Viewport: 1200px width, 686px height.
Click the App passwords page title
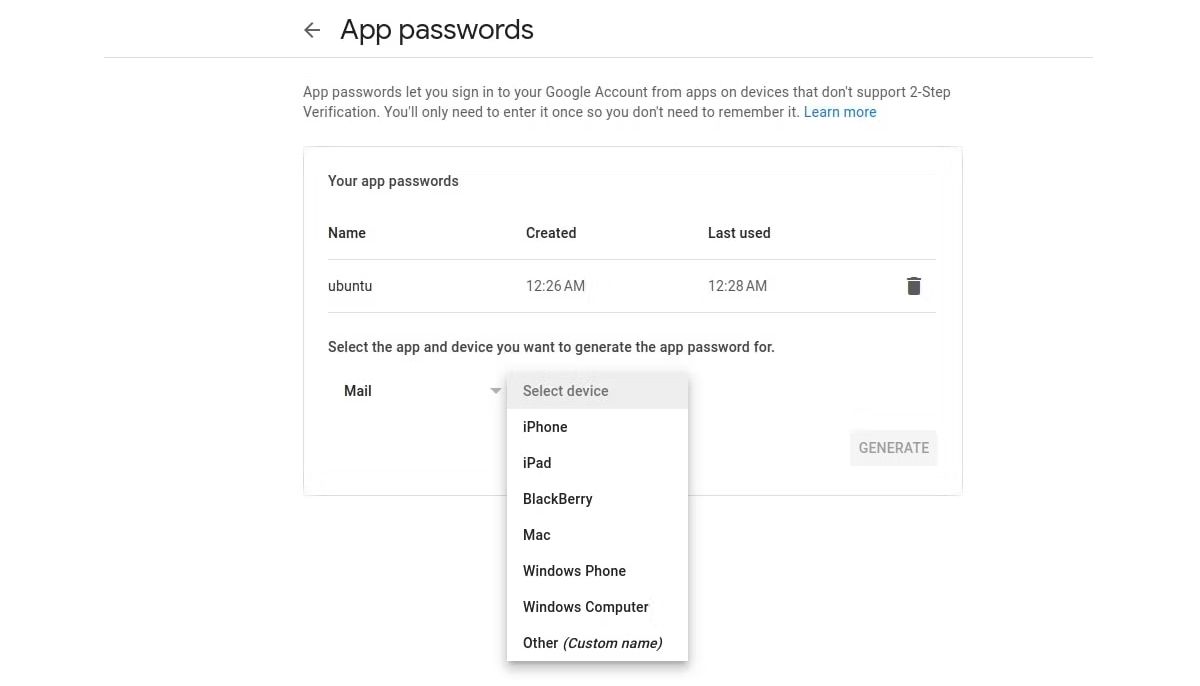tap(437, 30)
